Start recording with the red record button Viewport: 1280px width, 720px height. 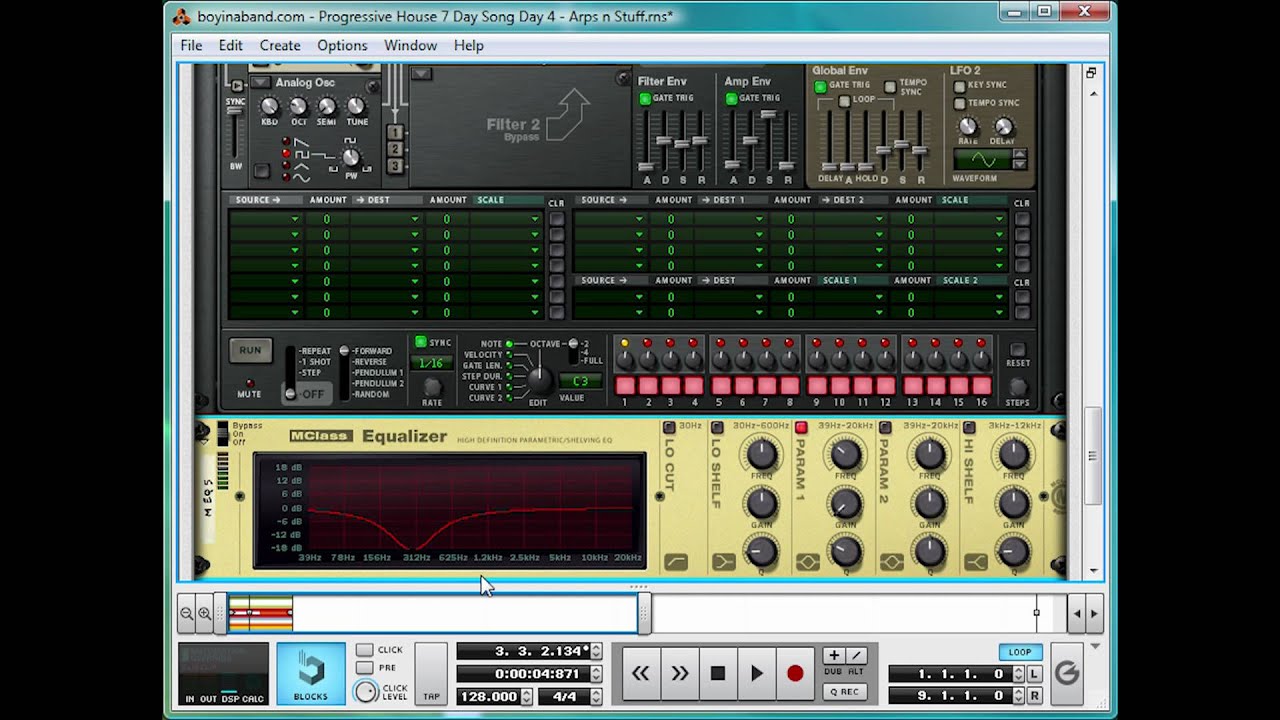pyautogui.click(x=795, y=673)
